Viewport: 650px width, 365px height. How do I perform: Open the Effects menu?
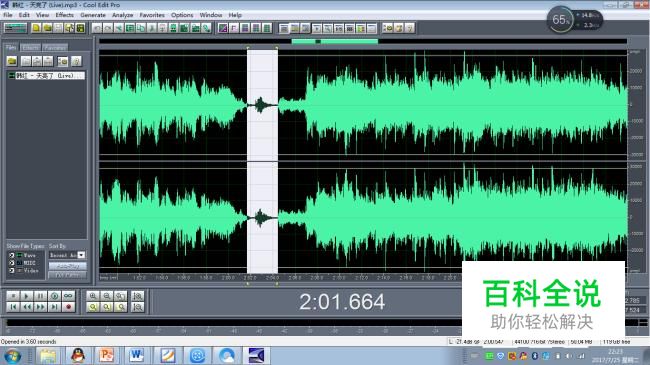pyautogui.click(x=65, y=15)
